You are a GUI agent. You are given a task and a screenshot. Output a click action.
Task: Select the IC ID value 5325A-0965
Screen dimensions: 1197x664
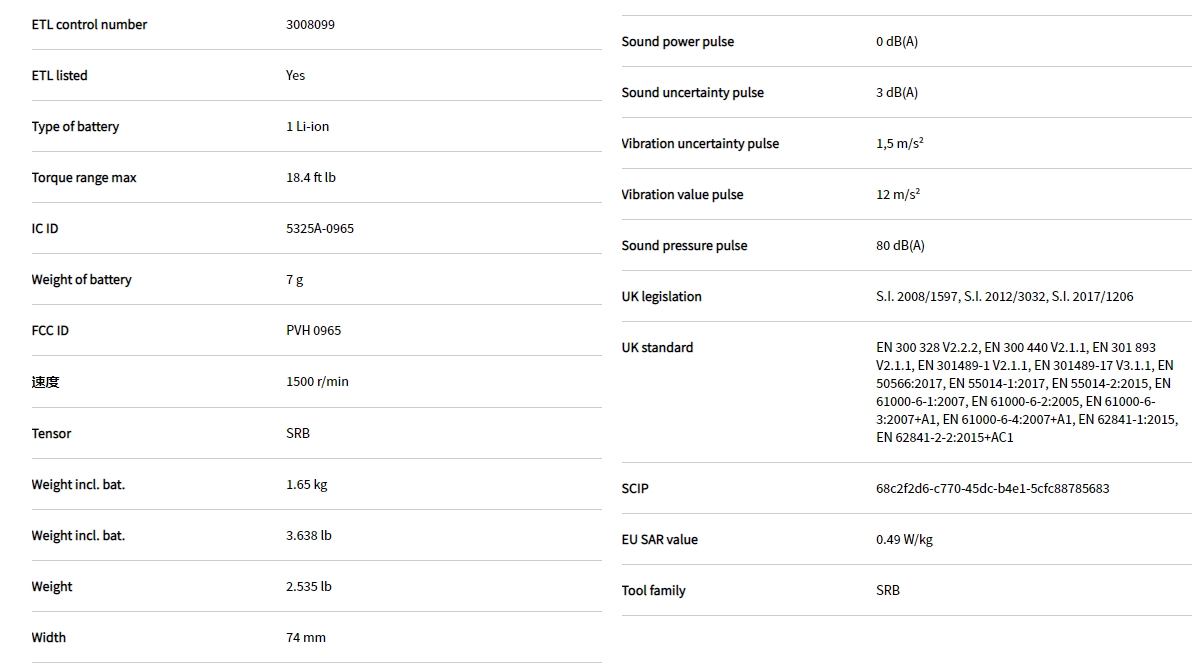(320, 229)
